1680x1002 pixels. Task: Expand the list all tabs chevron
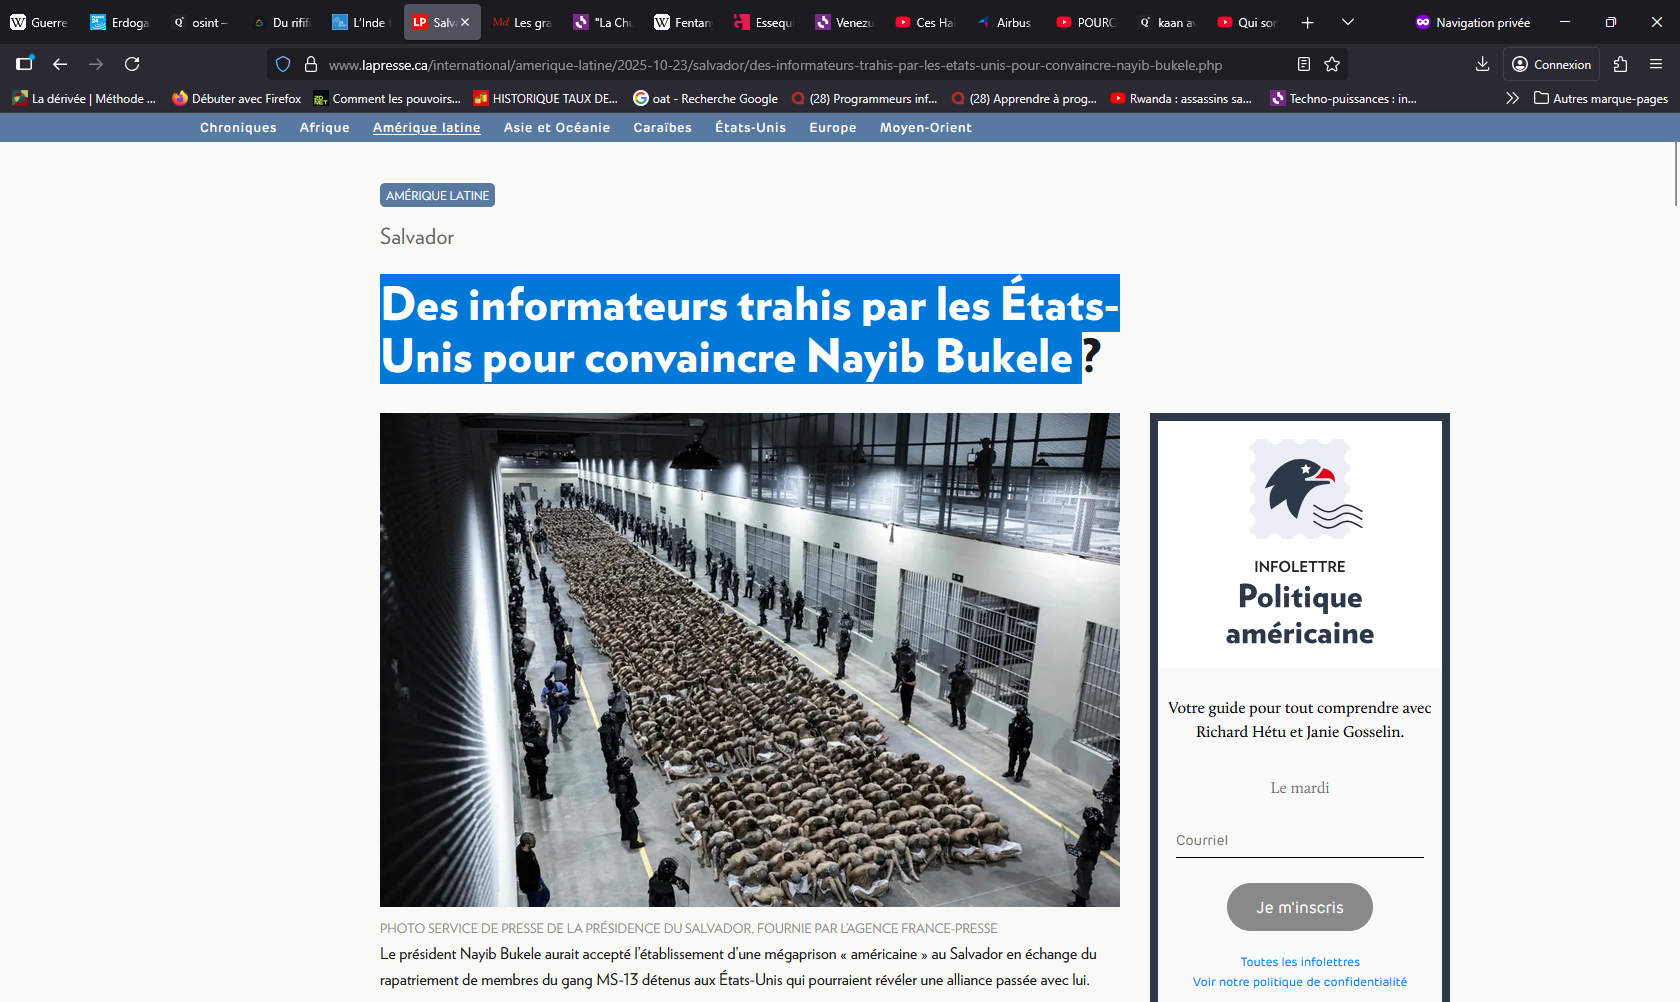pos(1348,22)
